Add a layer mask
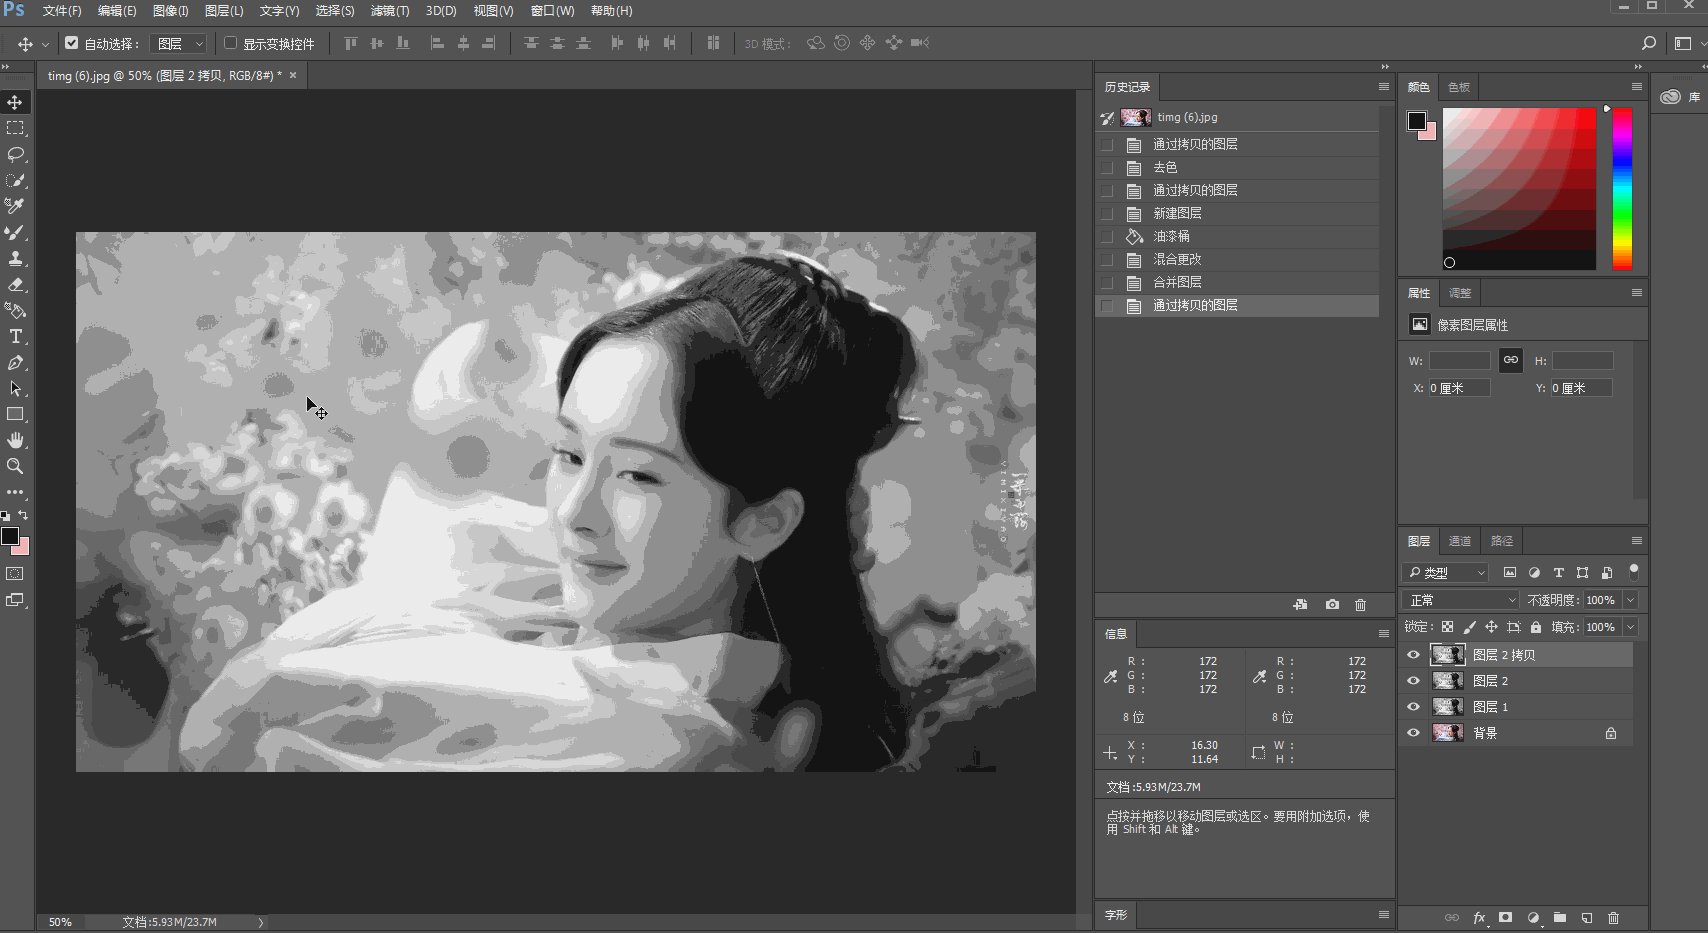The width and height of the screenshot is (1708, 933). coord(1506,917)
